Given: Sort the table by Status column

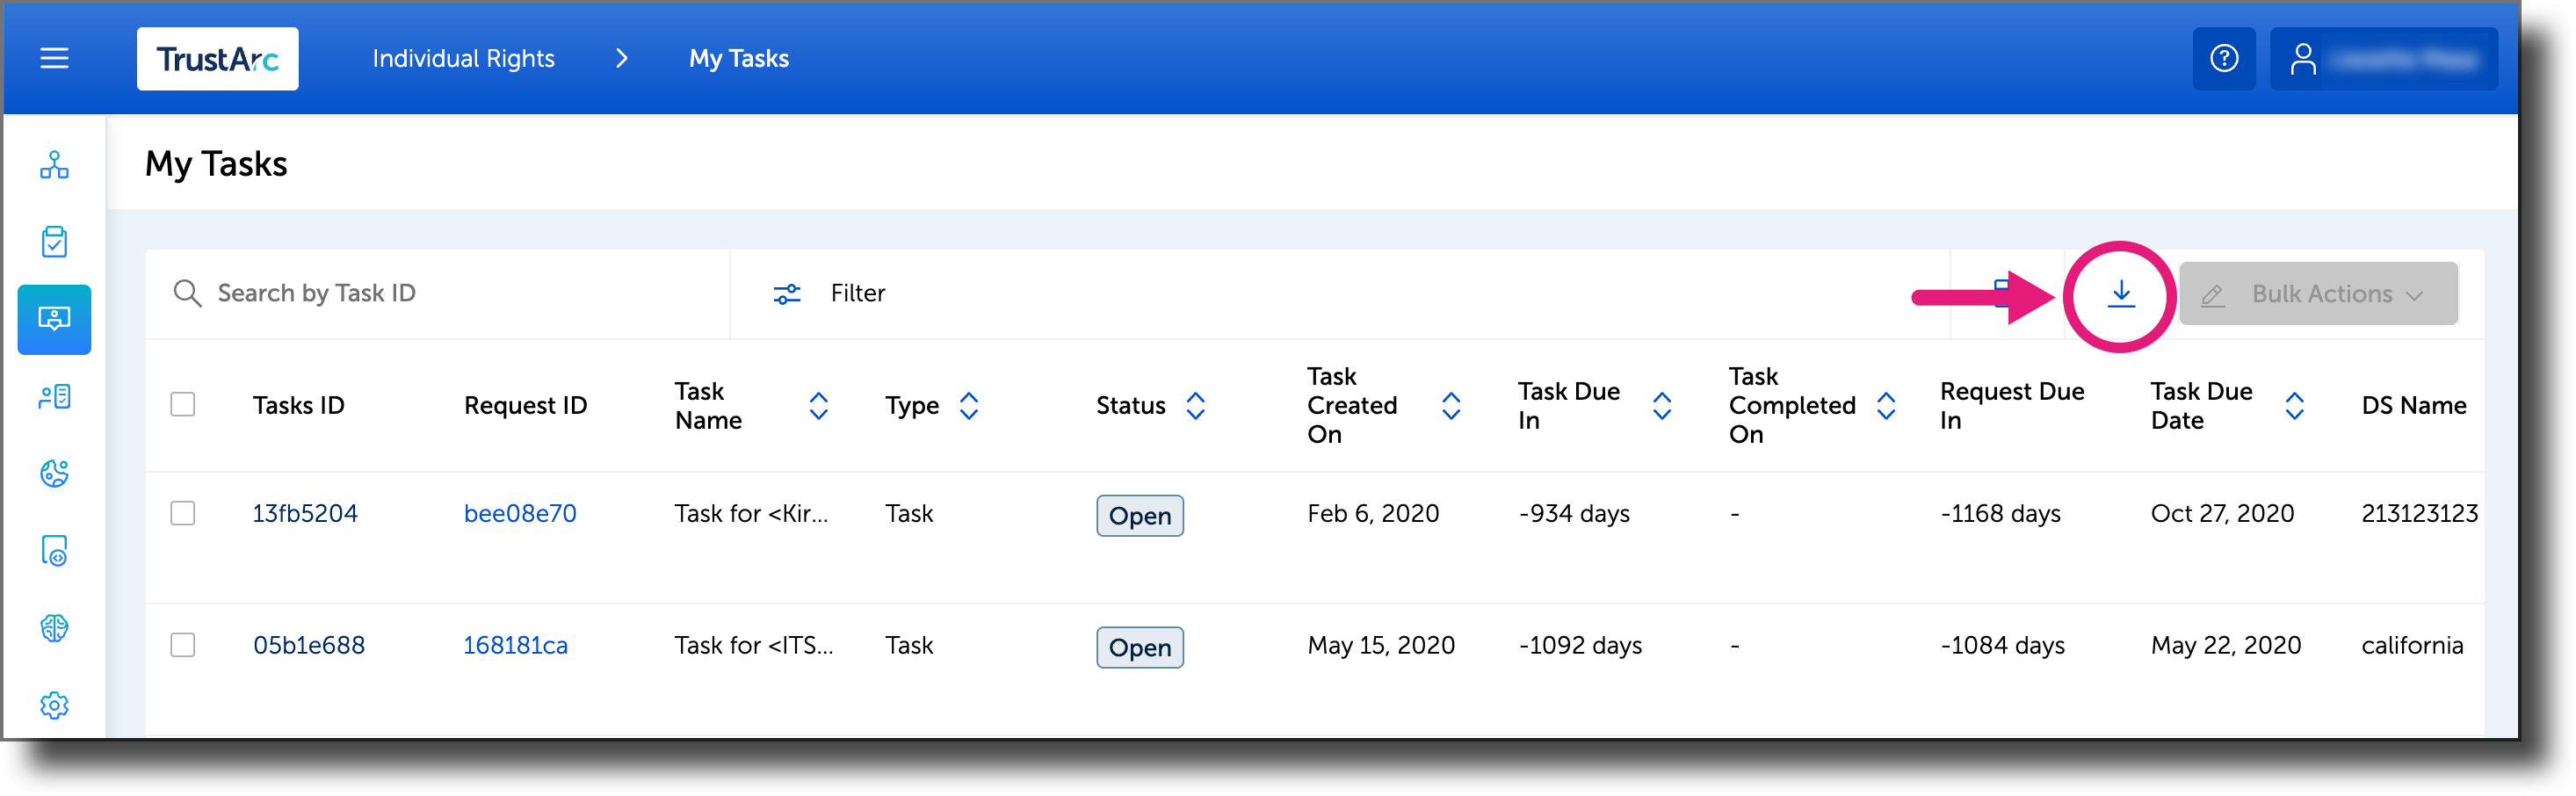Looking at the screenshot, I should pos(1196,405).
